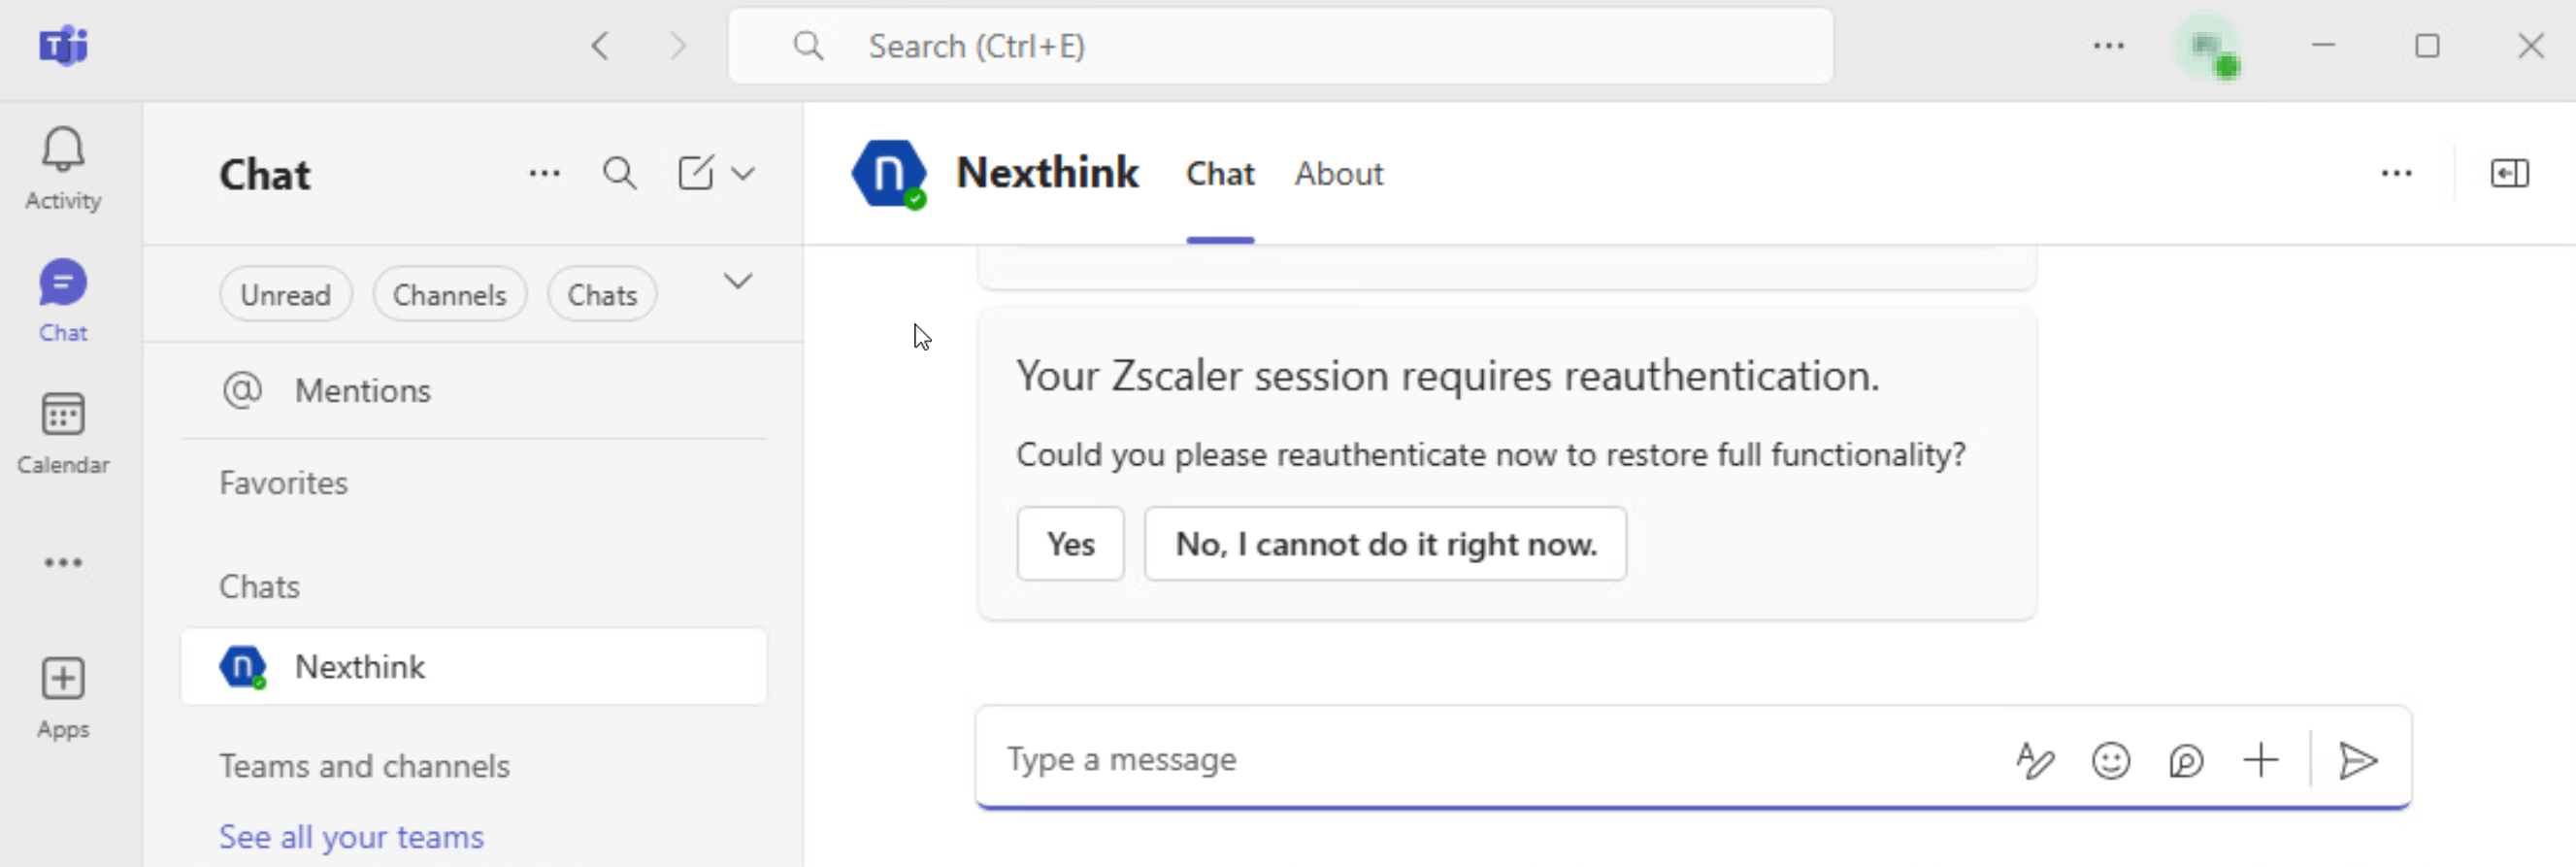Switch to the About tab

(x=1338, y=174)
